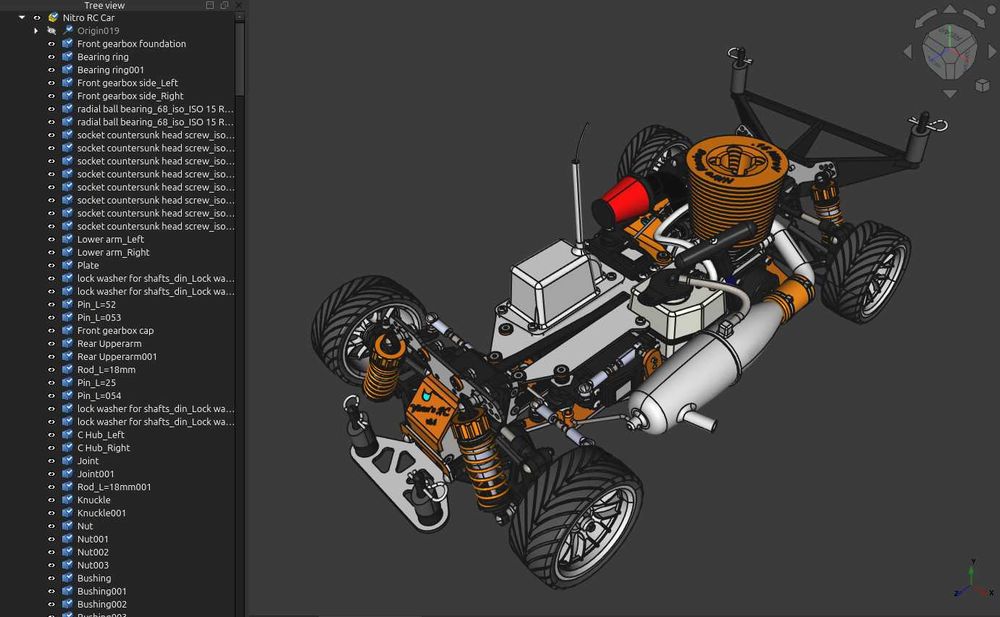Select the C Hub_Right part
This screenshot has height=617, width=1000.
103,448
